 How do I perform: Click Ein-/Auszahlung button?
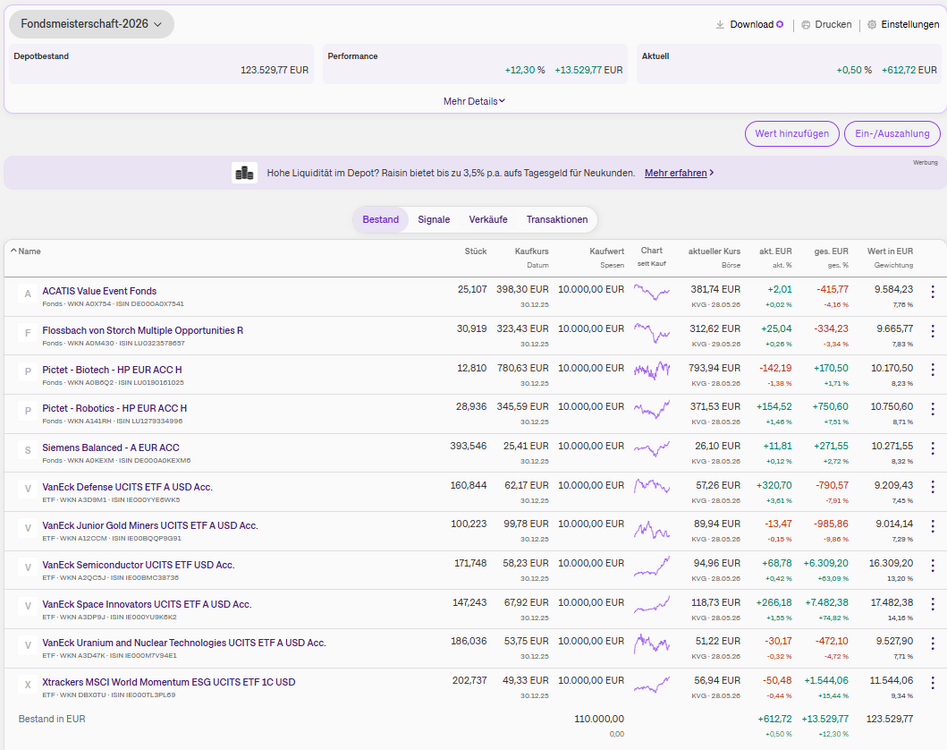point(892,133)
